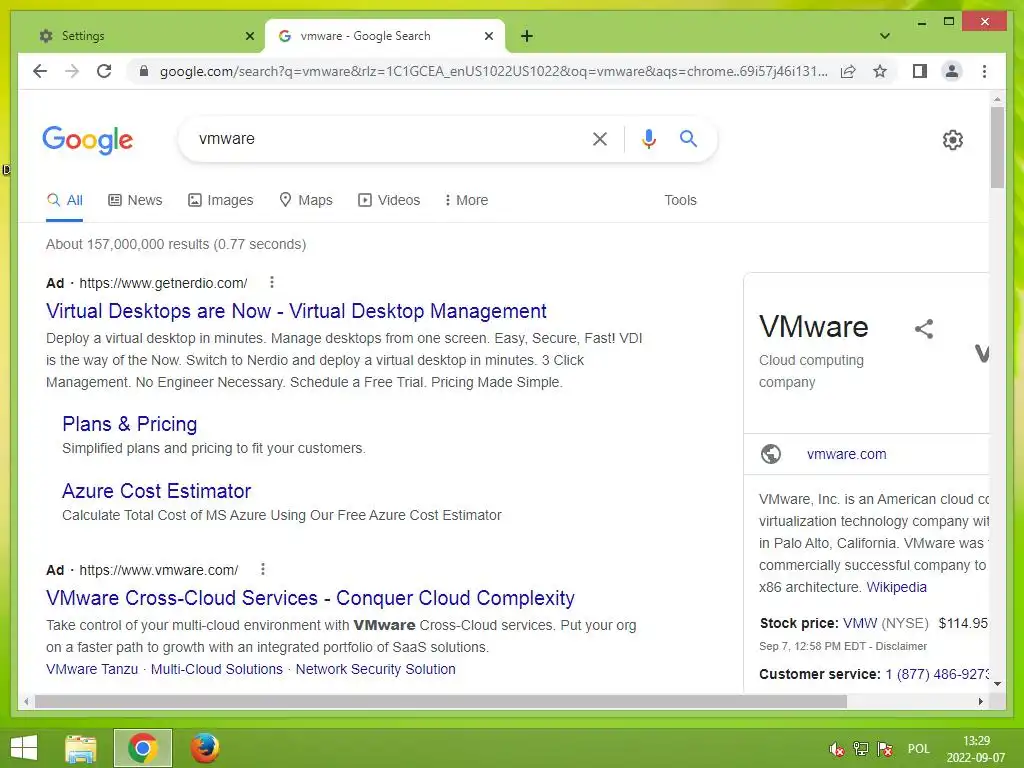
Task: Switch to Maps results
Action: pos(306,200)
